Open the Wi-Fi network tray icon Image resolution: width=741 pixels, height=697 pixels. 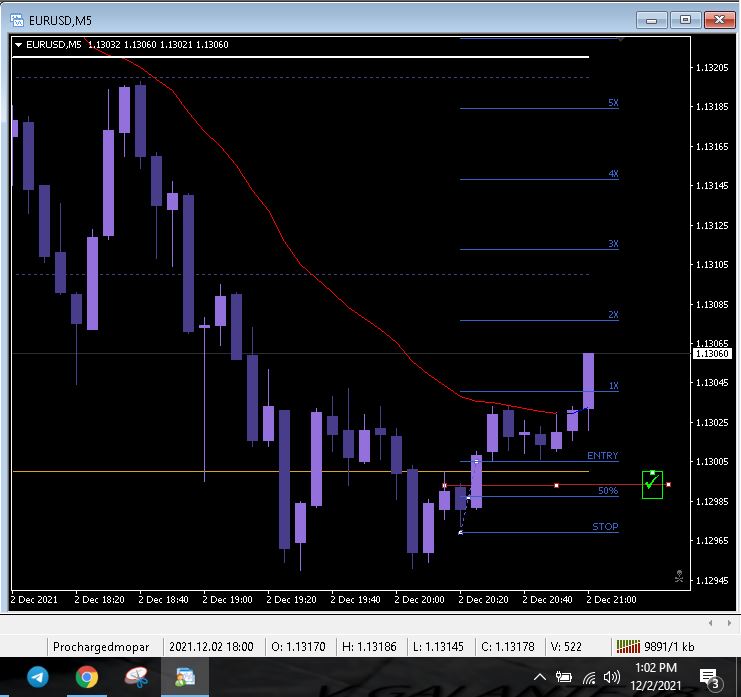(x=589, y=678)
